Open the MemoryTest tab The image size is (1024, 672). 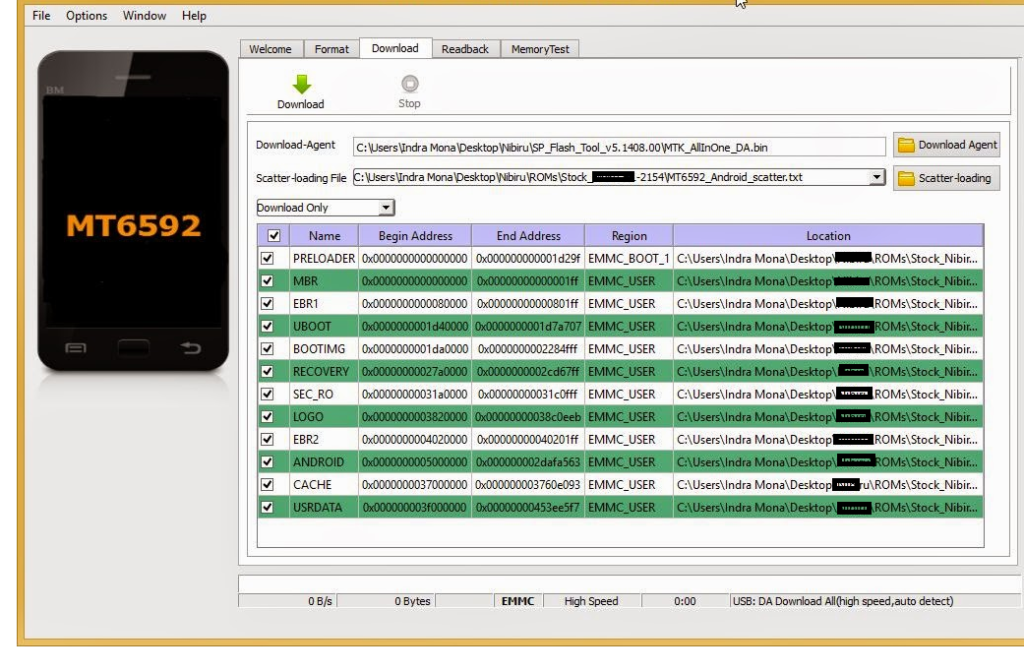coord(539,49)
